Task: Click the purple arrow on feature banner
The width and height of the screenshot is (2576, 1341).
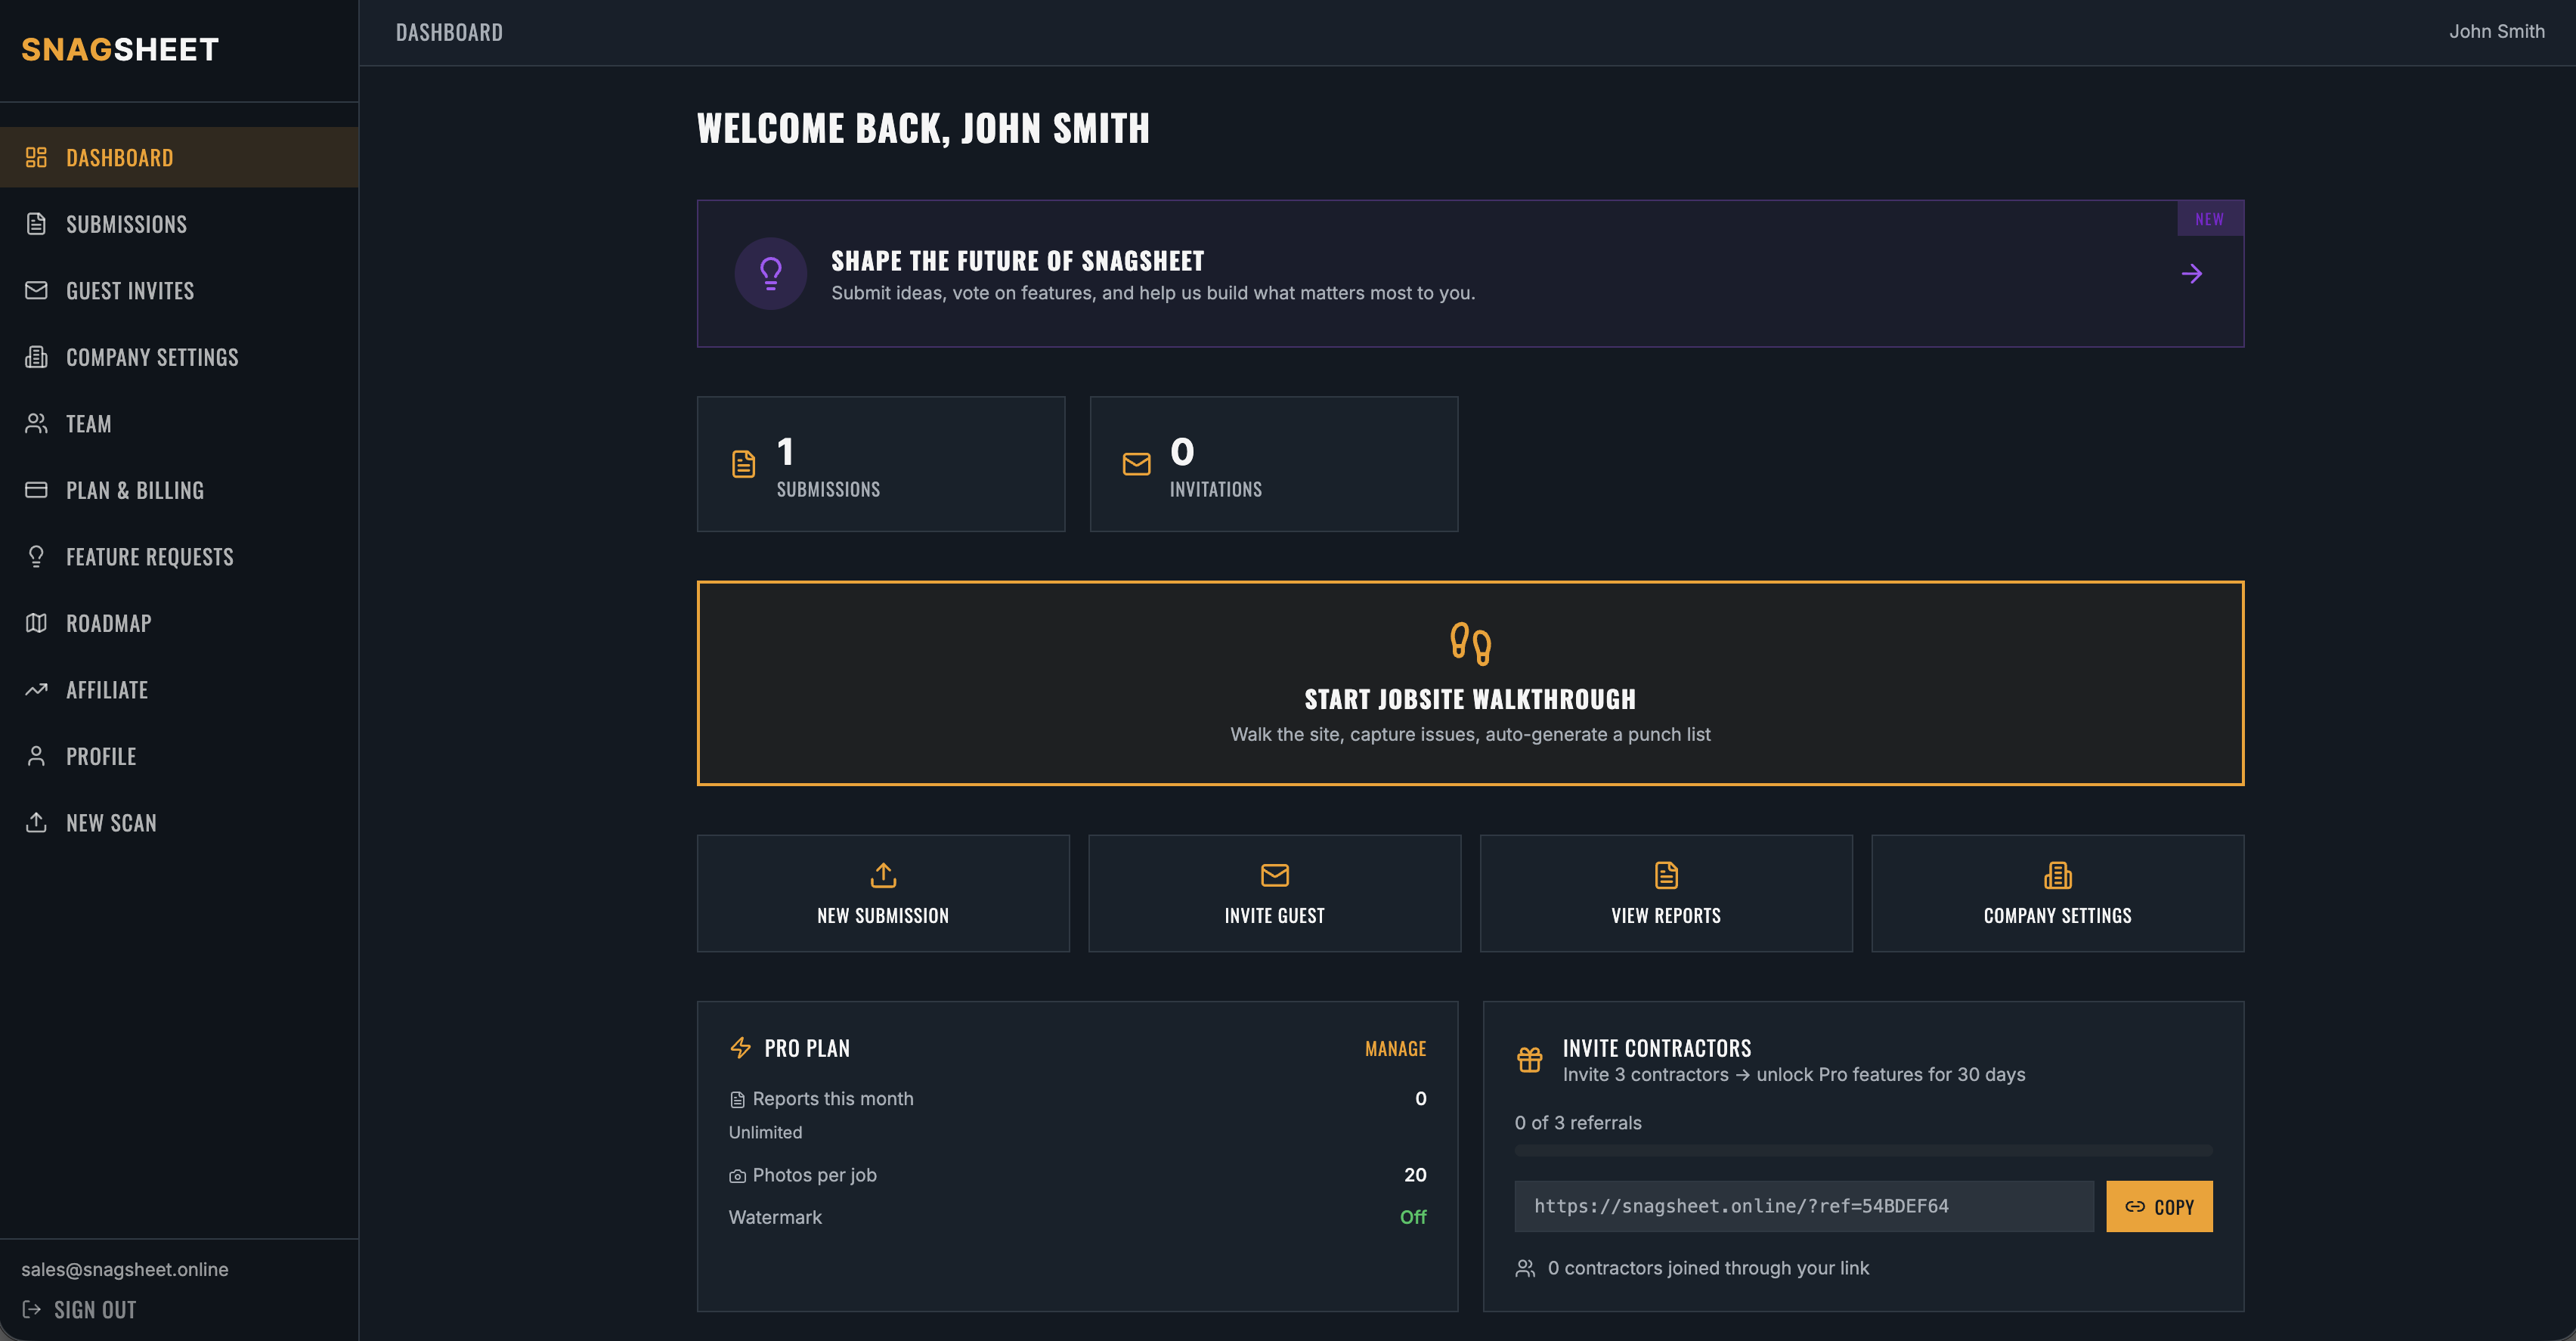Action: click(x=2191, y=273)
